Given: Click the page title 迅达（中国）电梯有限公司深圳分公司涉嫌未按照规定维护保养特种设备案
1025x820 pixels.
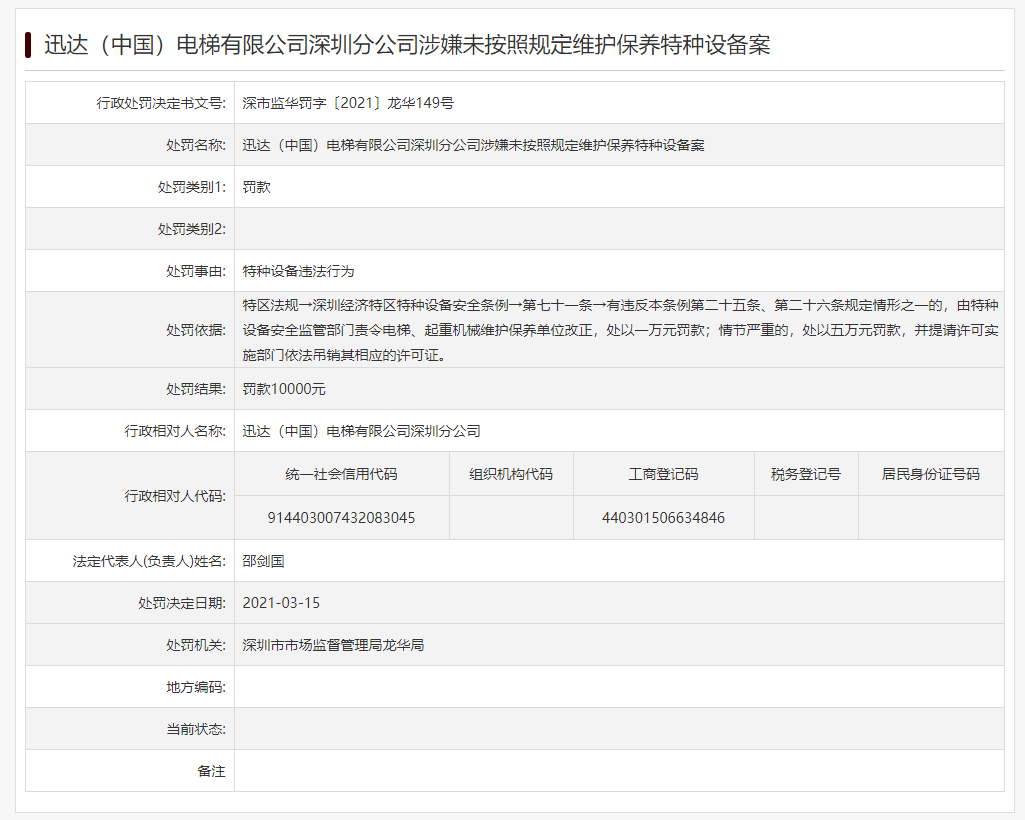Looking at the screenshot, I should pos(407,44).
